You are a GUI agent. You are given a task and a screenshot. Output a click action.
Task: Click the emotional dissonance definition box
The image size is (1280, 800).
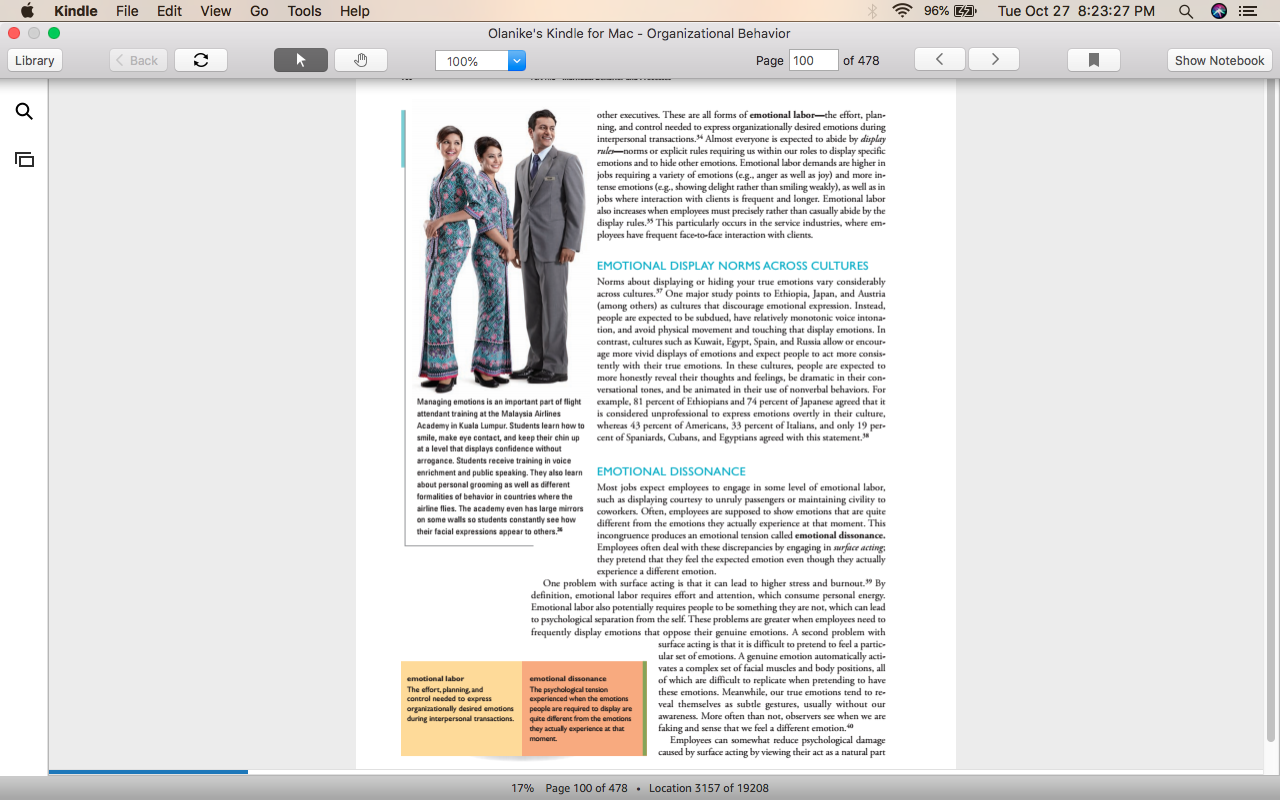click(x=583, y=708)
